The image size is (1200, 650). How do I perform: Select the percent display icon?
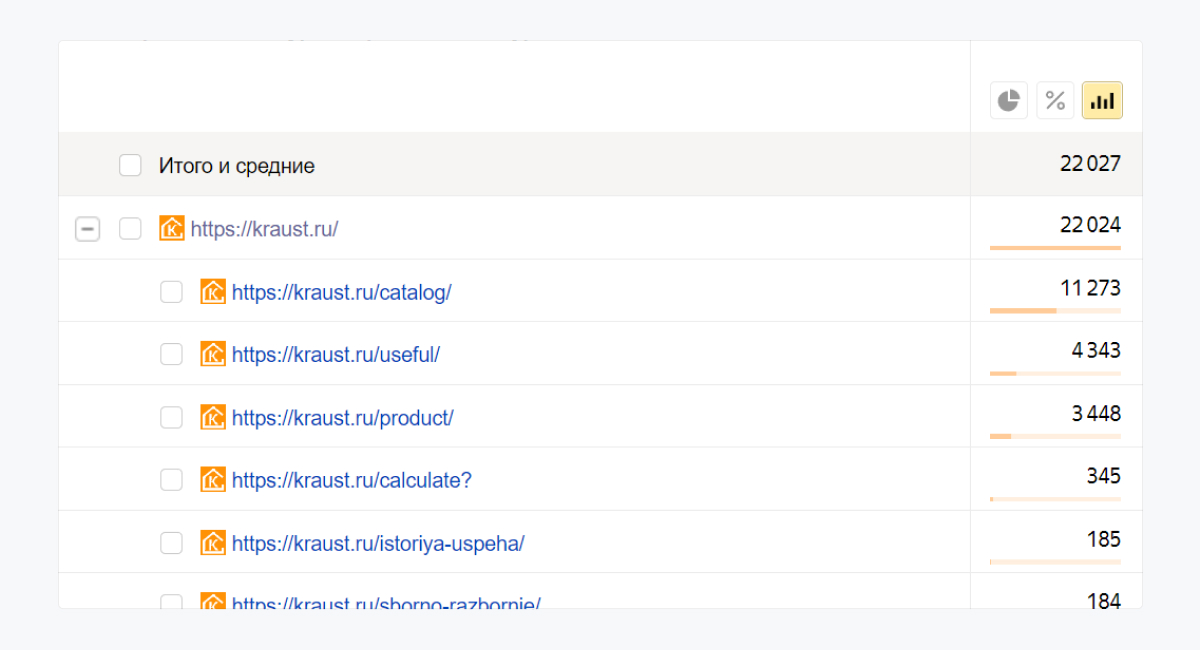click(x=1055, y=100)
